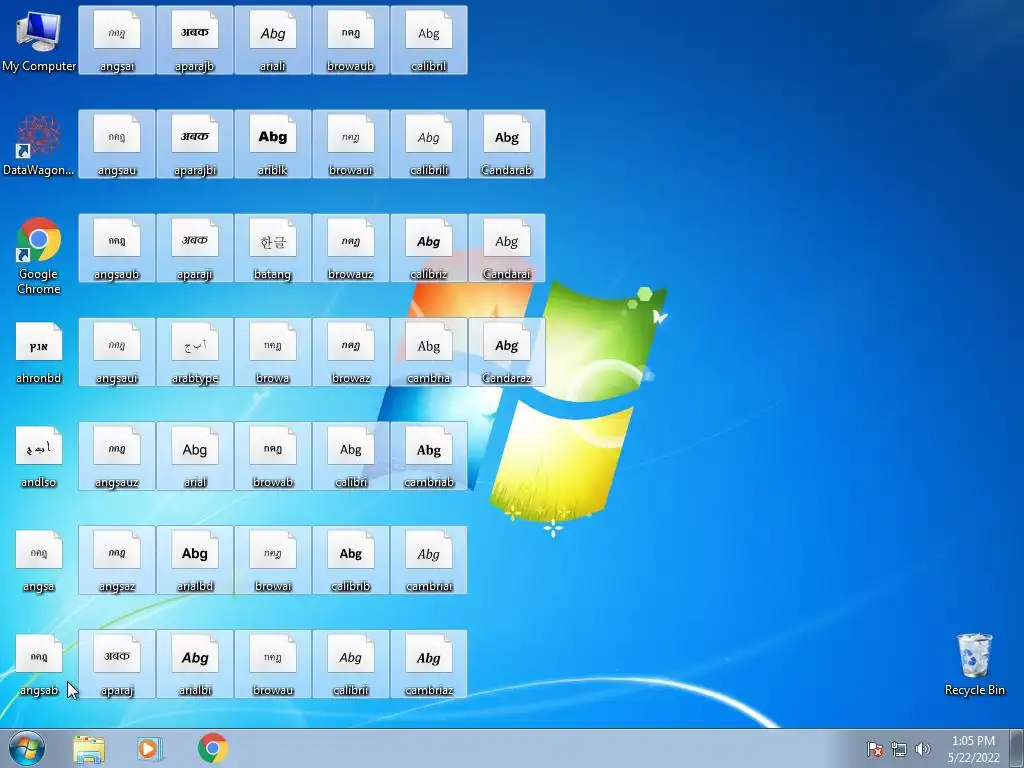The width and height of the screenshot is (1024, 768).
Task: Select the aparajbi font file
Action: (195, 144)
